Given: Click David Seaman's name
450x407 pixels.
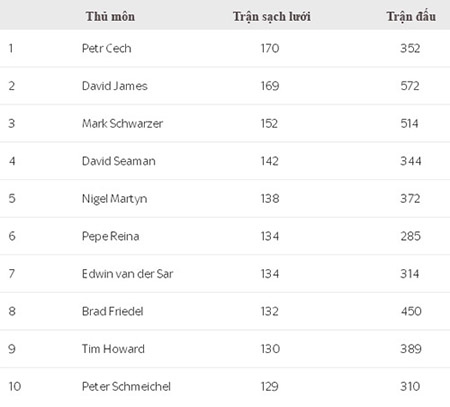Looking at the screenshot, I should click(x=118, y=161).
